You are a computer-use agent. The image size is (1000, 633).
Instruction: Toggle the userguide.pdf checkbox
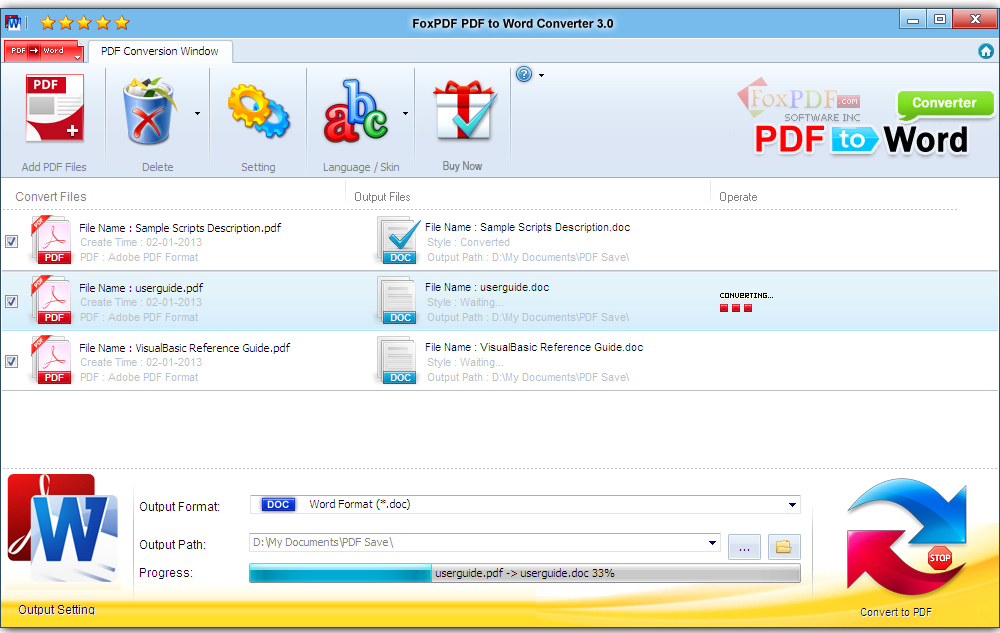[11, 302]
